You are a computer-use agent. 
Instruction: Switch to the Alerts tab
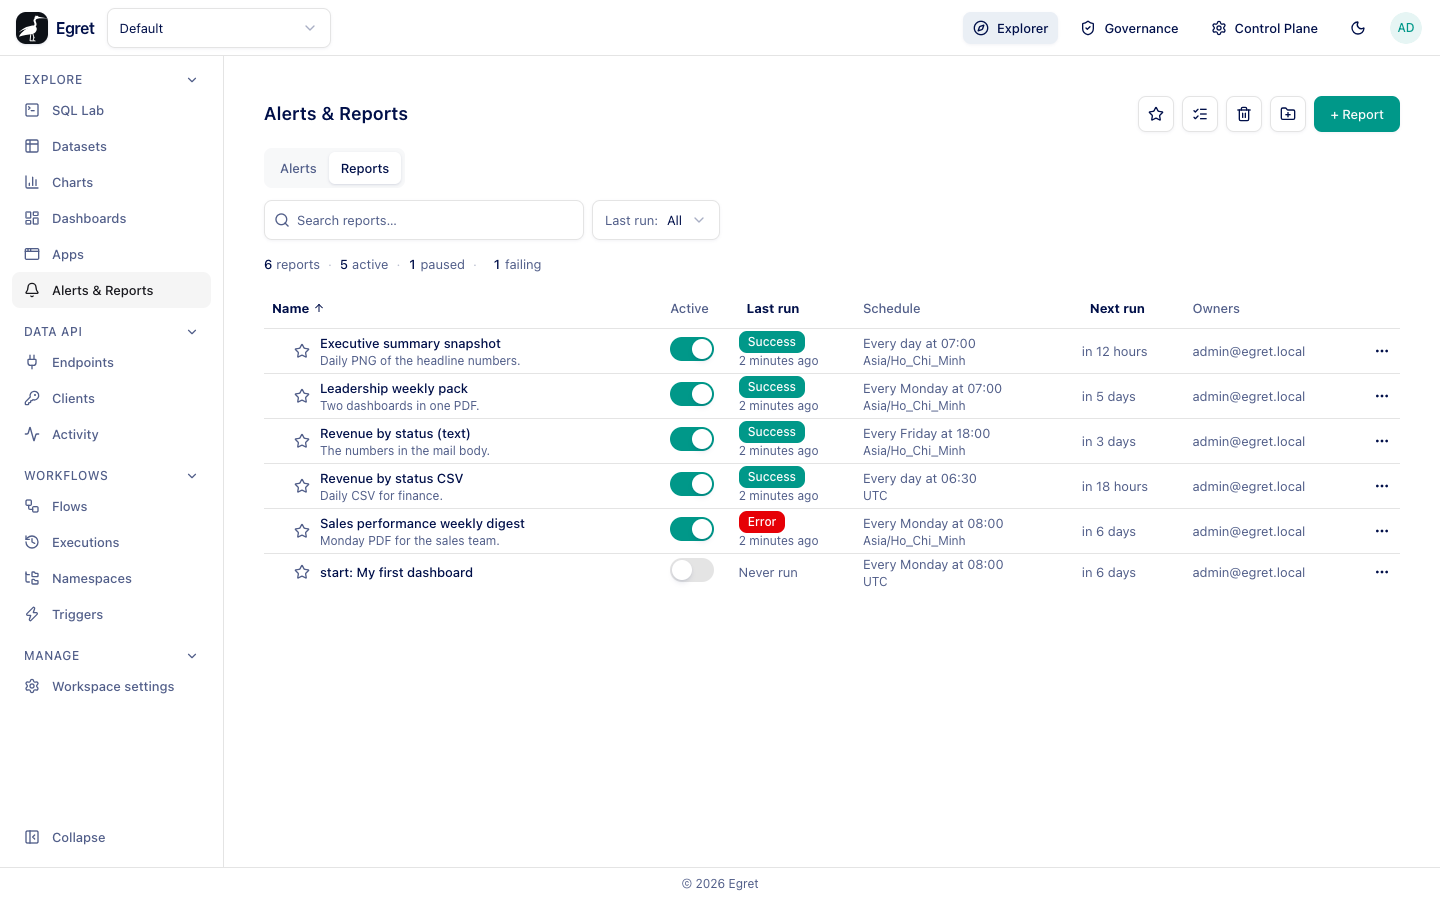pyautogui.click(x=298, y=168)
